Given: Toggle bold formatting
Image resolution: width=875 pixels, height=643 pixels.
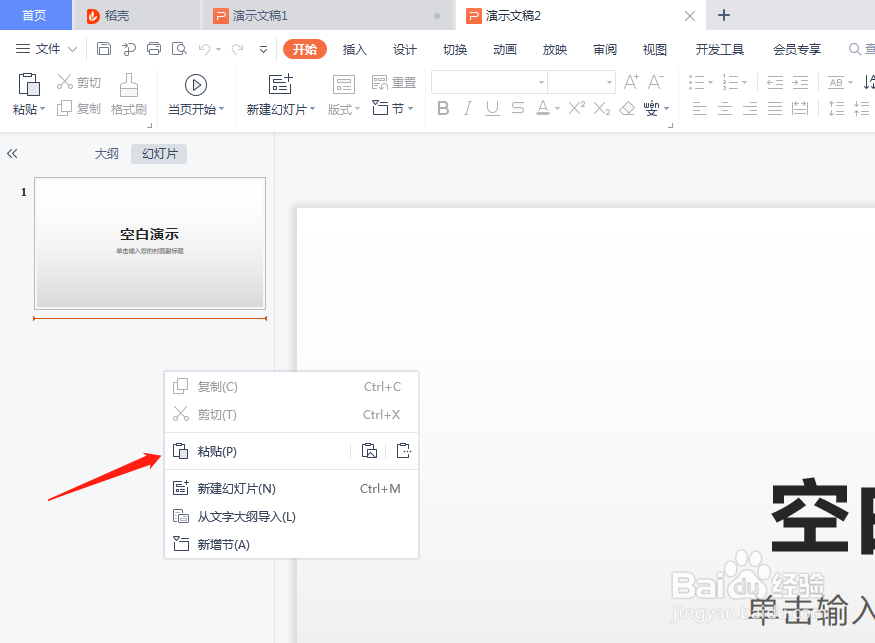Looking at the screenshot, I should click(x=443, y=108).
